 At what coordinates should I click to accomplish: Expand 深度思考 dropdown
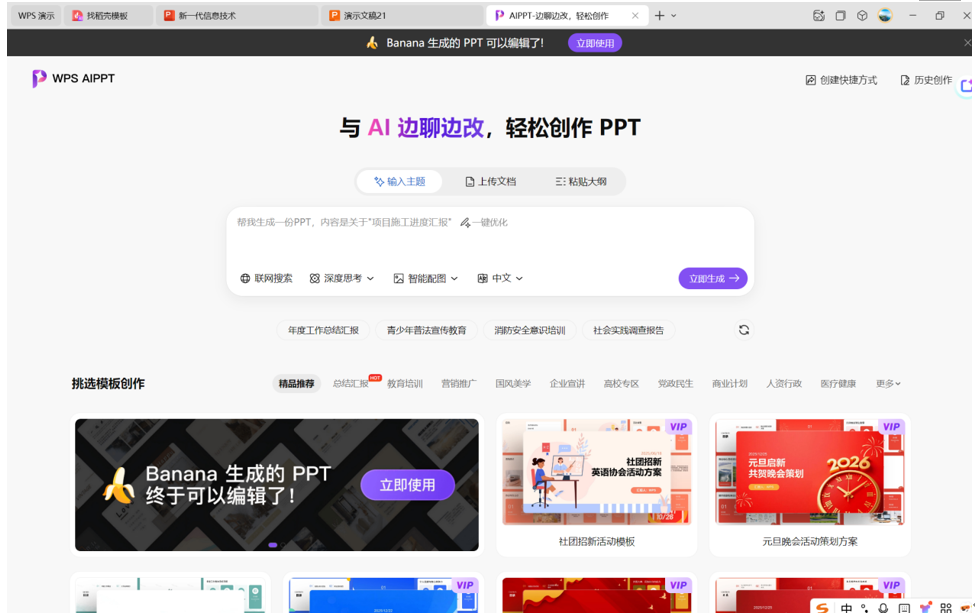[x=341, y=279]
